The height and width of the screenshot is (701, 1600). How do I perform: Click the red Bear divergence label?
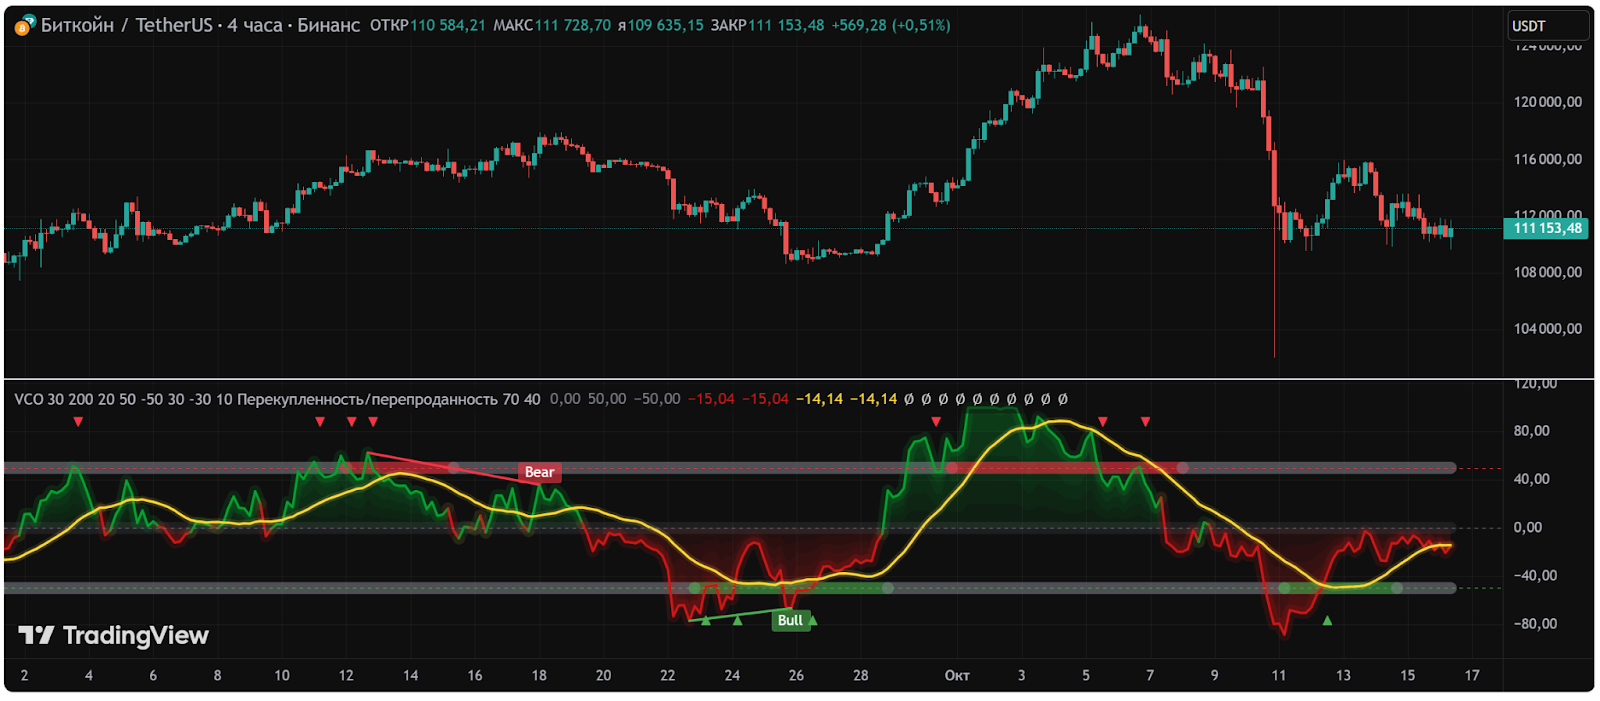pos(540,472)
